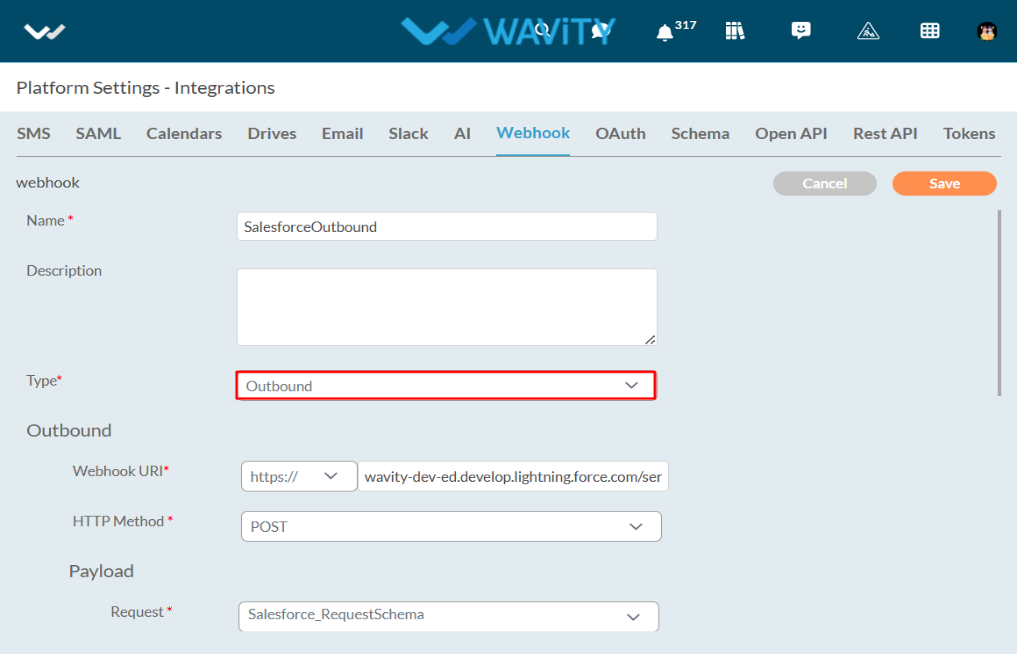The width and height of the screenshot is (1017, 654).
Task: Open the apps grid icon
Action: point(929,30)
